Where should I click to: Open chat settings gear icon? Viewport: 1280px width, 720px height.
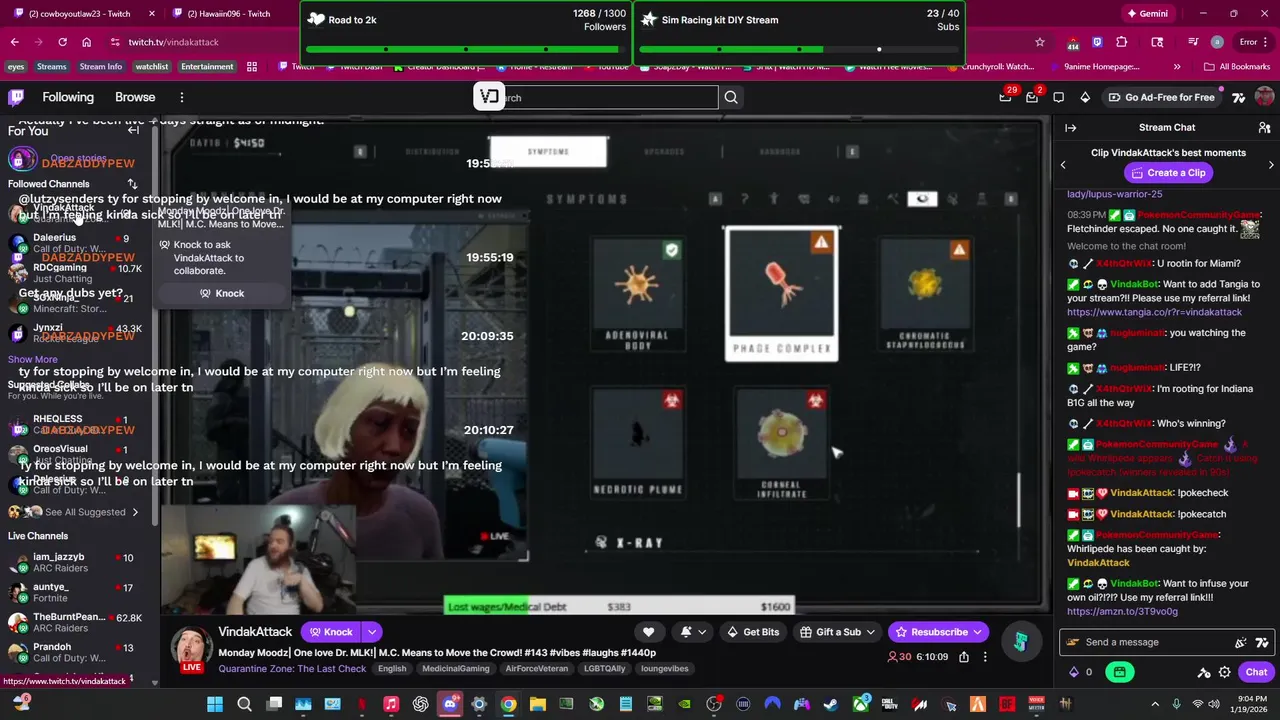[x=1224, y=672]
